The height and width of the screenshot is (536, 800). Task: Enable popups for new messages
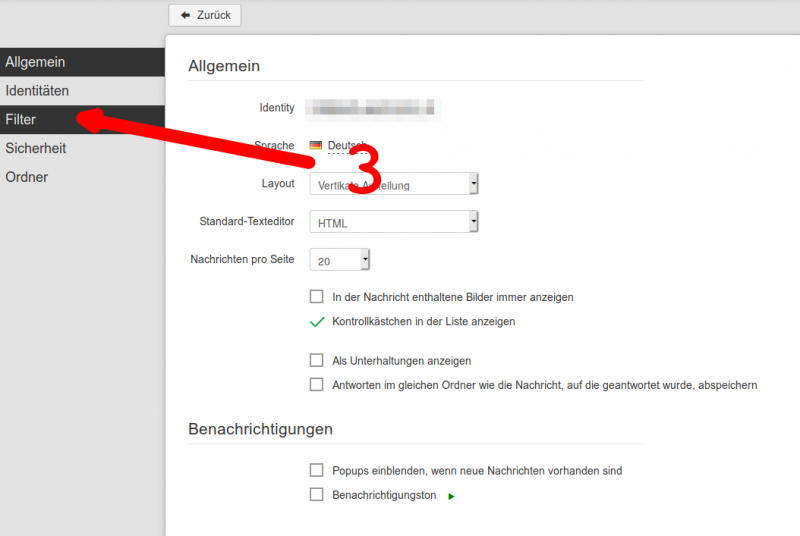317,470
